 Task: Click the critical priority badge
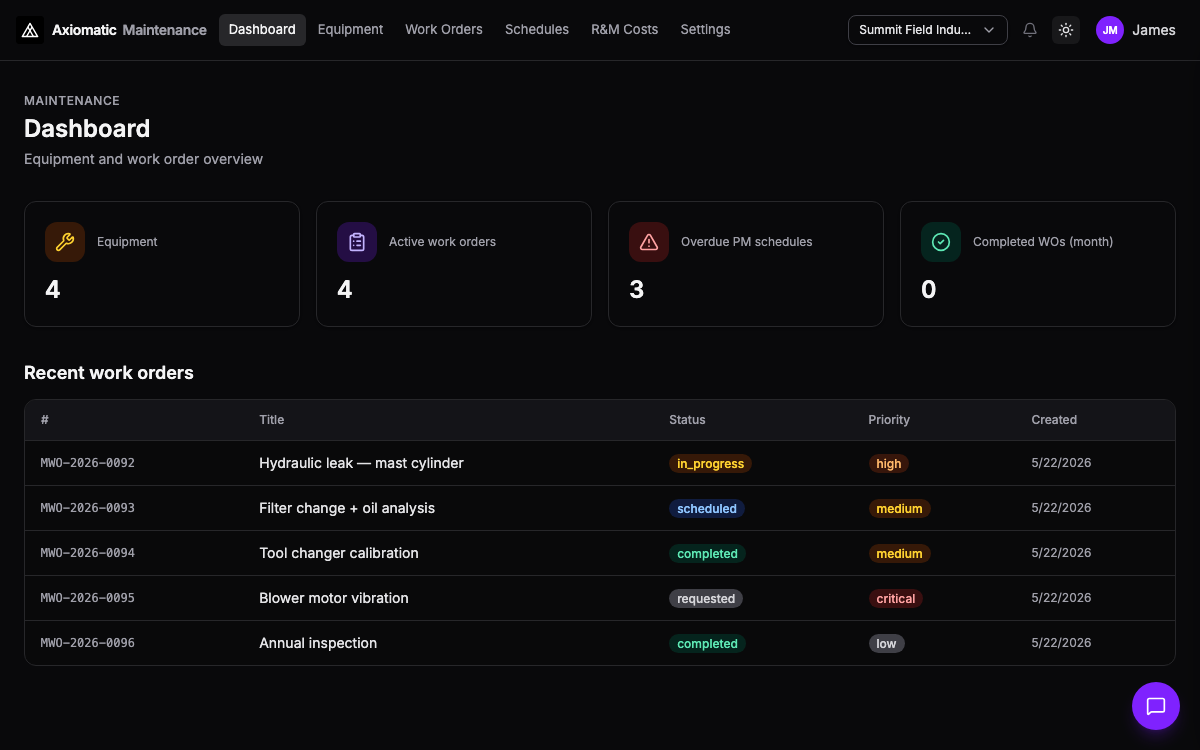(896, 599)
